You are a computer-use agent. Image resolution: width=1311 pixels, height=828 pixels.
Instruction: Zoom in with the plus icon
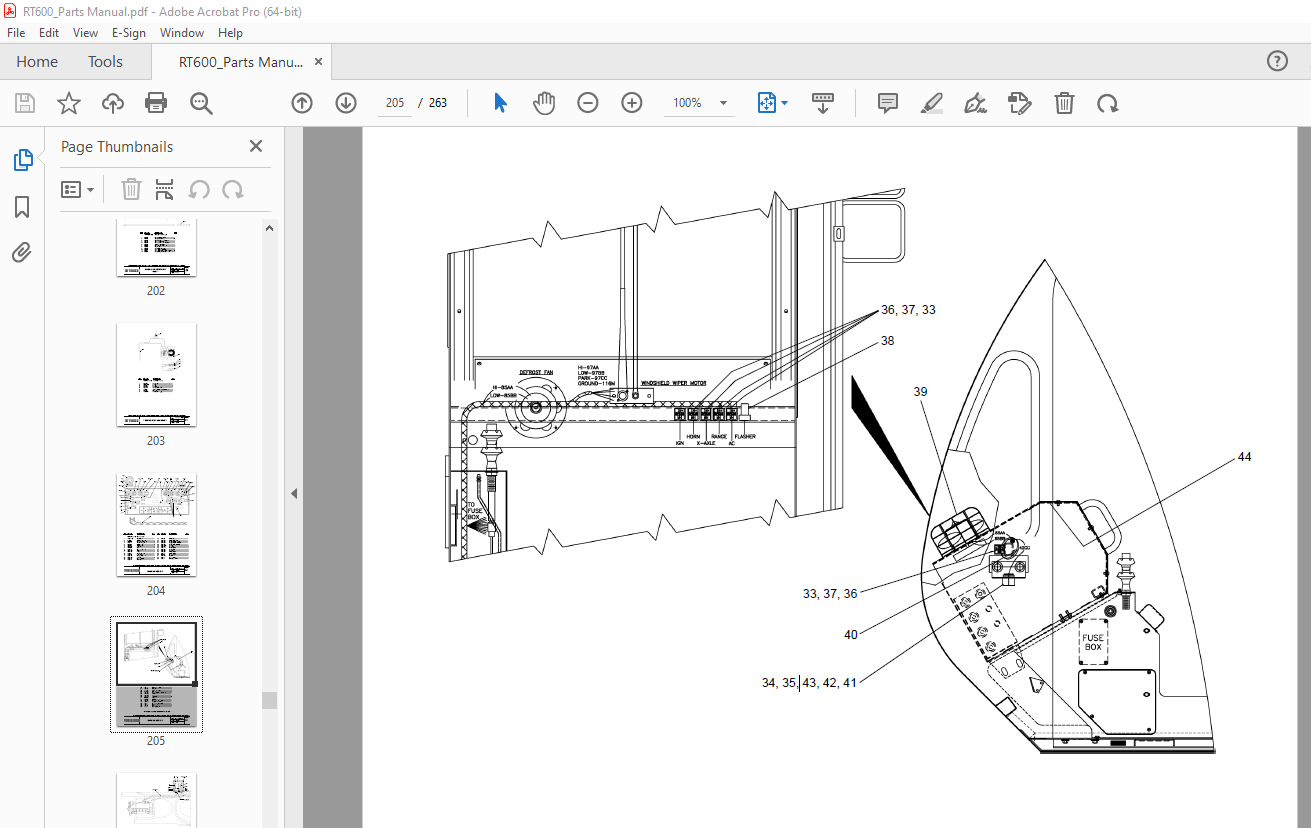(x=632, y=103)
